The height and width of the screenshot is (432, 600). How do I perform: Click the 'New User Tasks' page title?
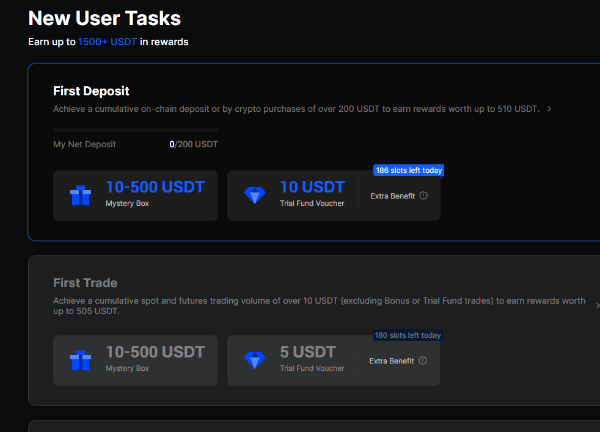click(104, 18)
